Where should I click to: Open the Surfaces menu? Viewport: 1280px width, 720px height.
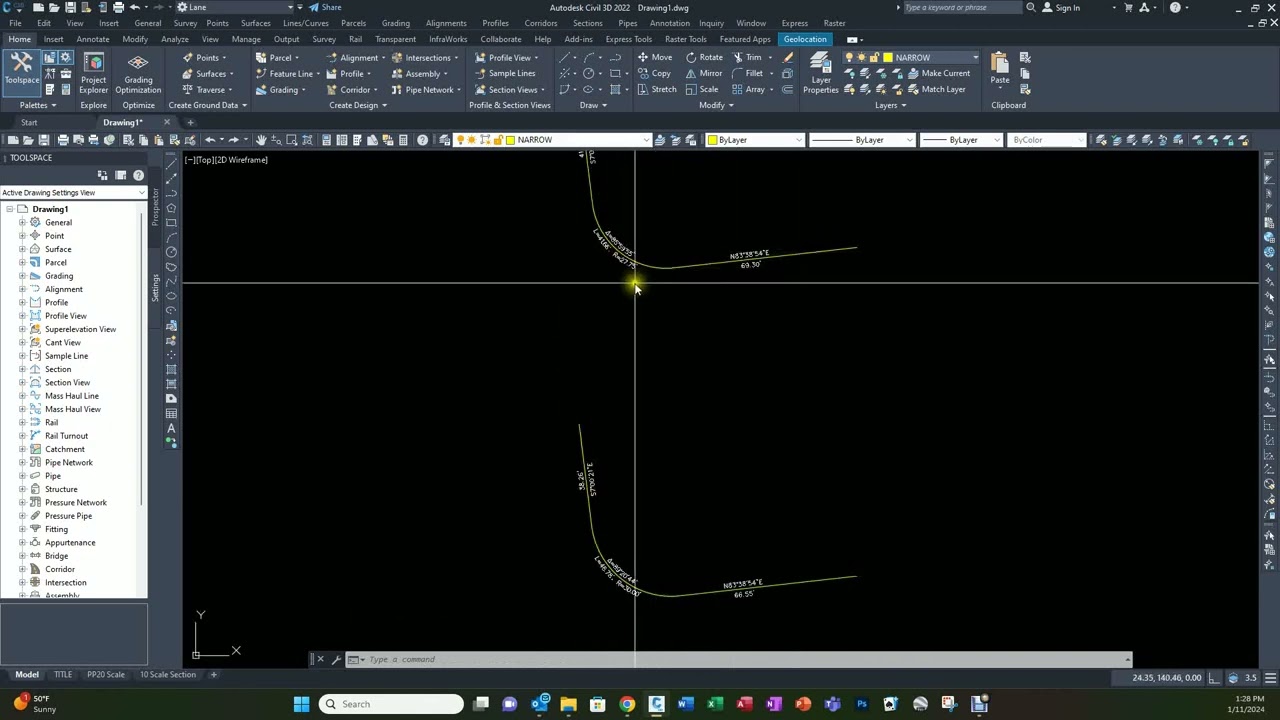(x=255, y=23)
